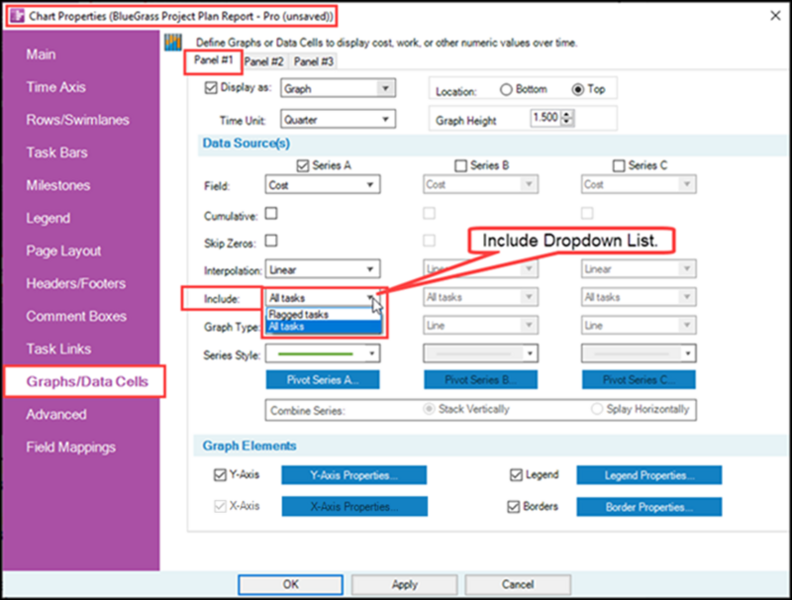Open Series C Graph Type Line dropdown

(x=638, y=325)
